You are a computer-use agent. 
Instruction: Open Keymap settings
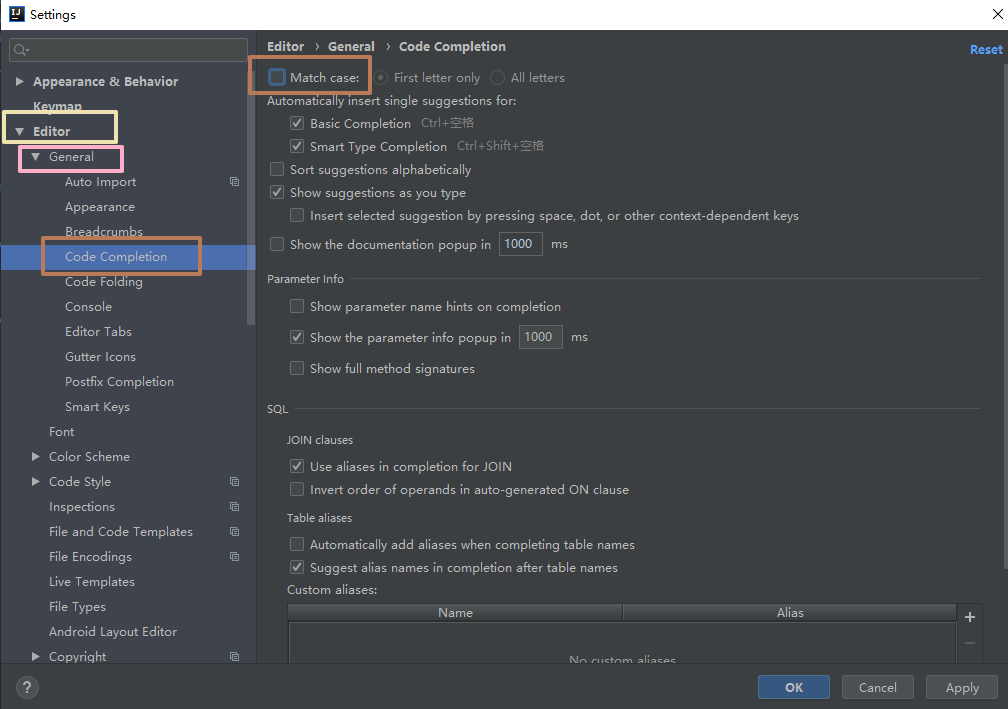pos(57,106)
